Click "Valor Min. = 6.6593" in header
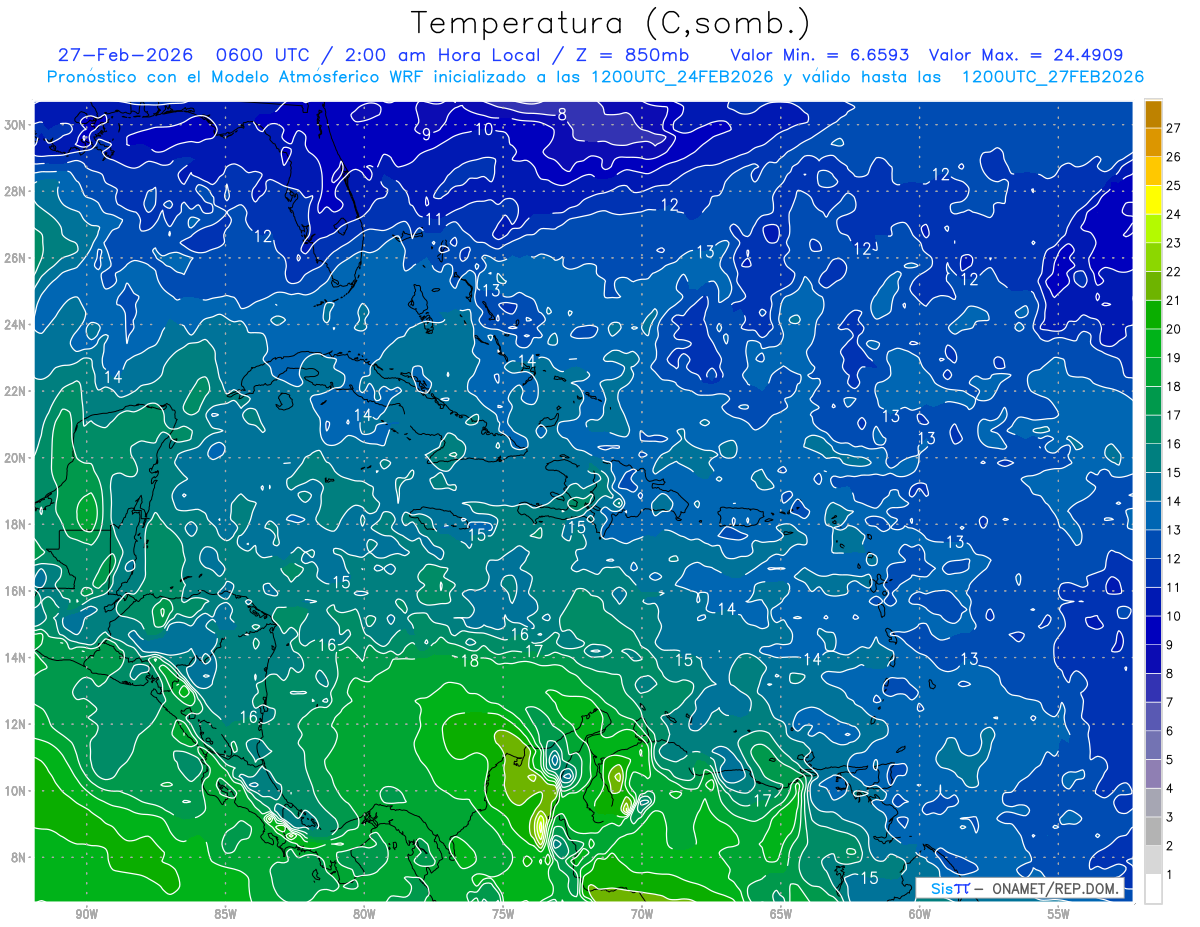 (820, 55)
